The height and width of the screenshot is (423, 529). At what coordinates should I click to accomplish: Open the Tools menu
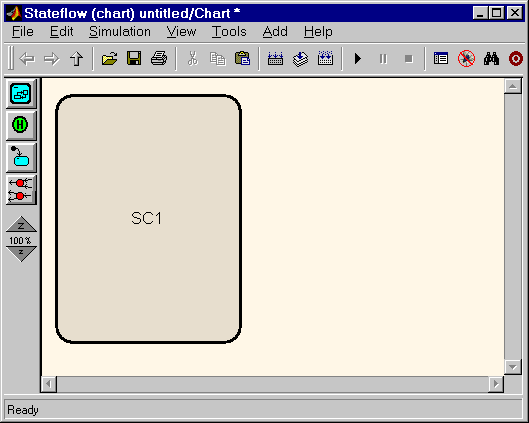[229, 32]
